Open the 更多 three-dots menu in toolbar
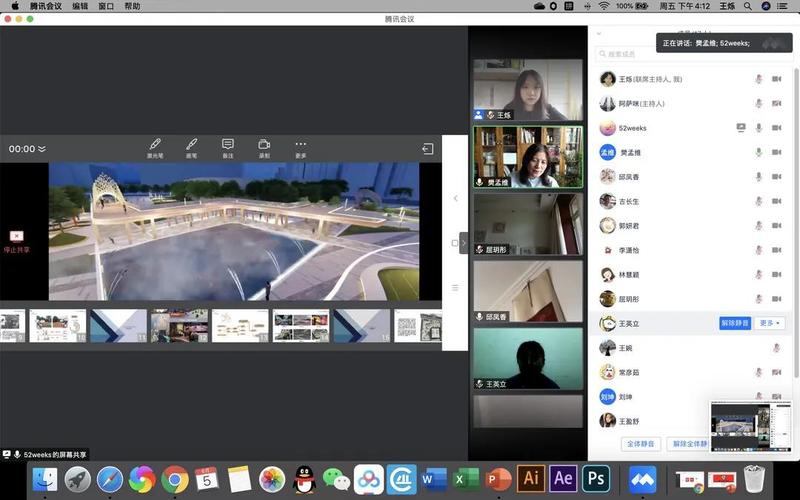Screen dimensions: 800x500 (x=301, y=148)
